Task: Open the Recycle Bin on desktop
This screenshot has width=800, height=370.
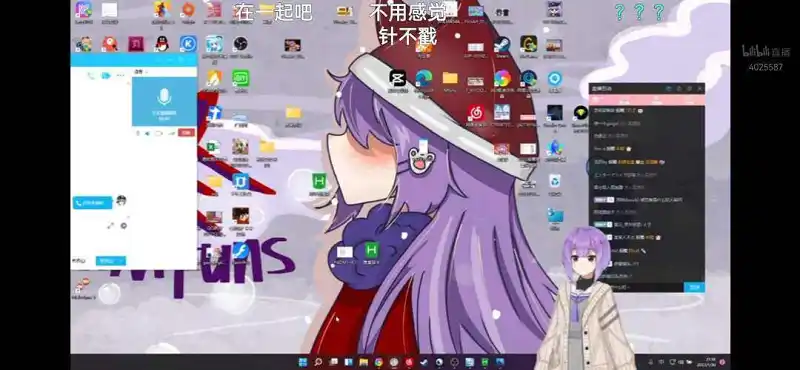Action: 555,182
